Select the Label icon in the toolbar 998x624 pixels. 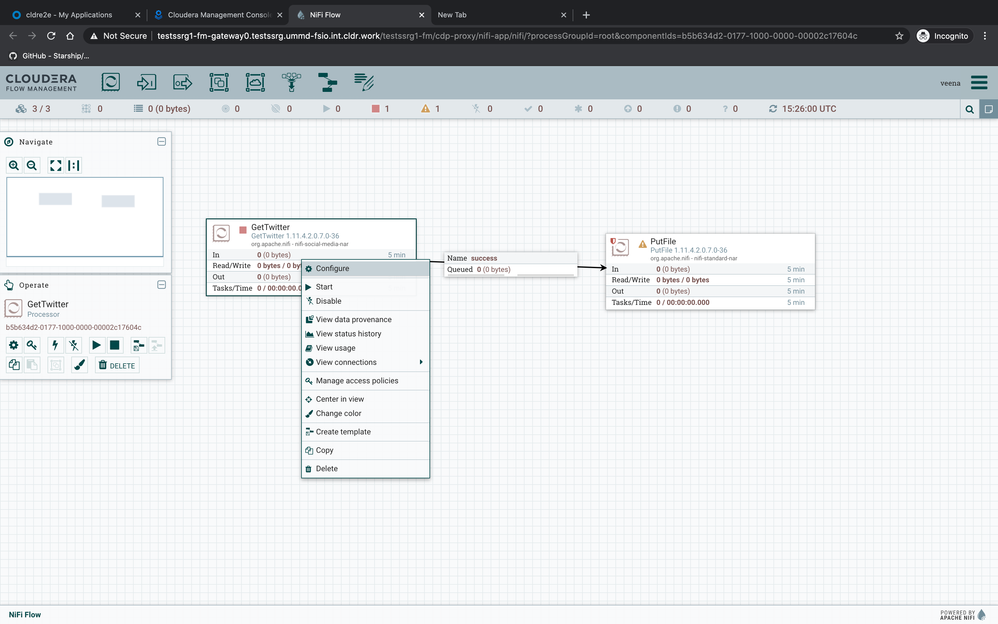[x=364, y=82]
